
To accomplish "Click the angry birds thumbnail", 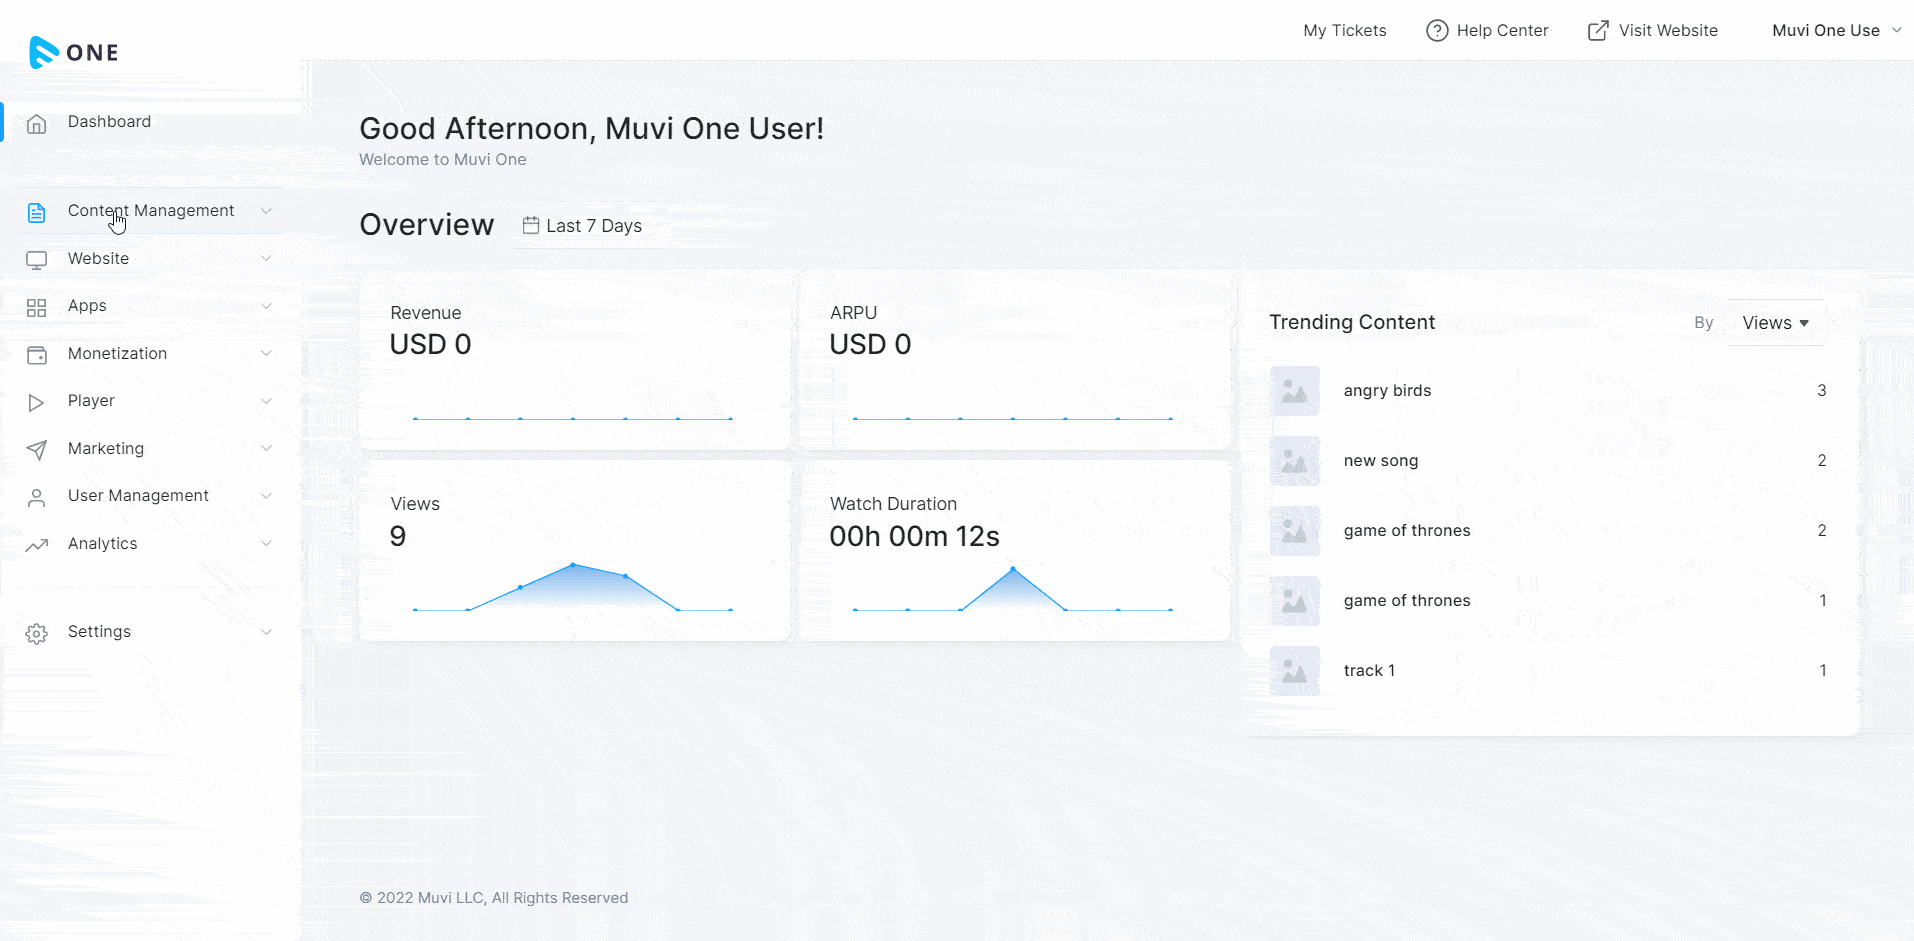I will point(1294,391).
